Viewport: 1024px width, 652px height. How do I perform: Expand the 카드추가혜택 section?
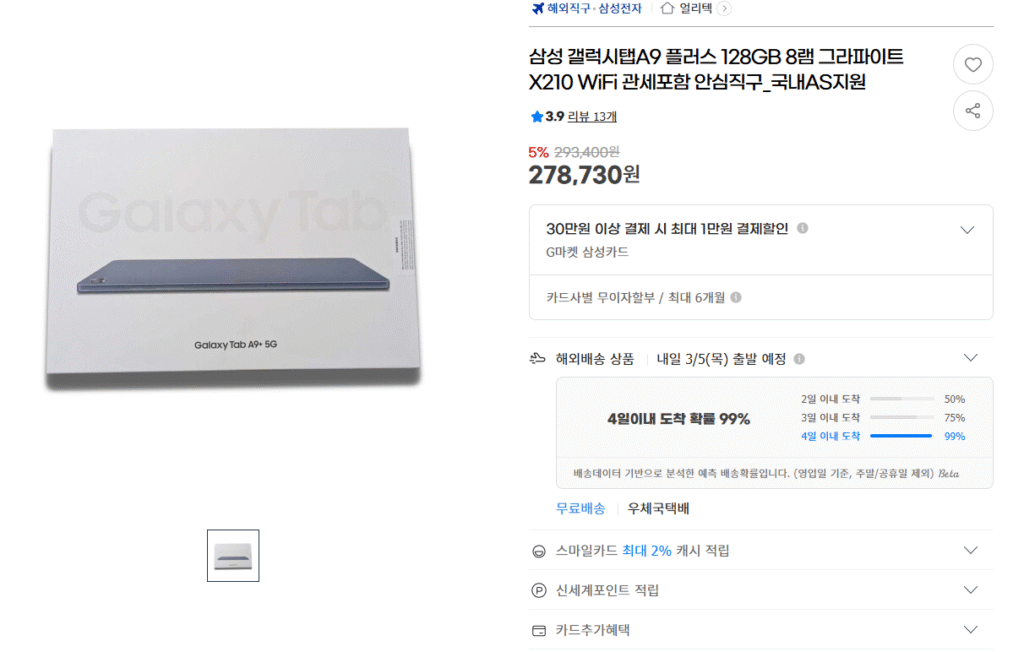[x=970, y=630]
